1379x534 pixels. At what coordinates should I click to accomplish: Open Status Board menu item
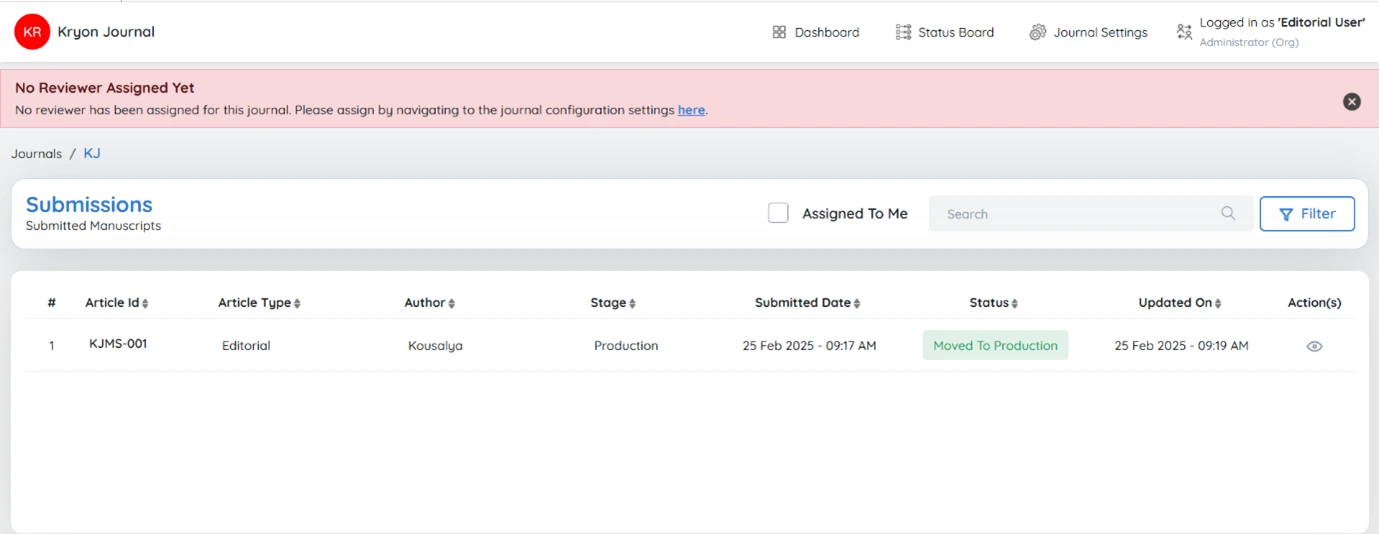[x=945, y=32]
